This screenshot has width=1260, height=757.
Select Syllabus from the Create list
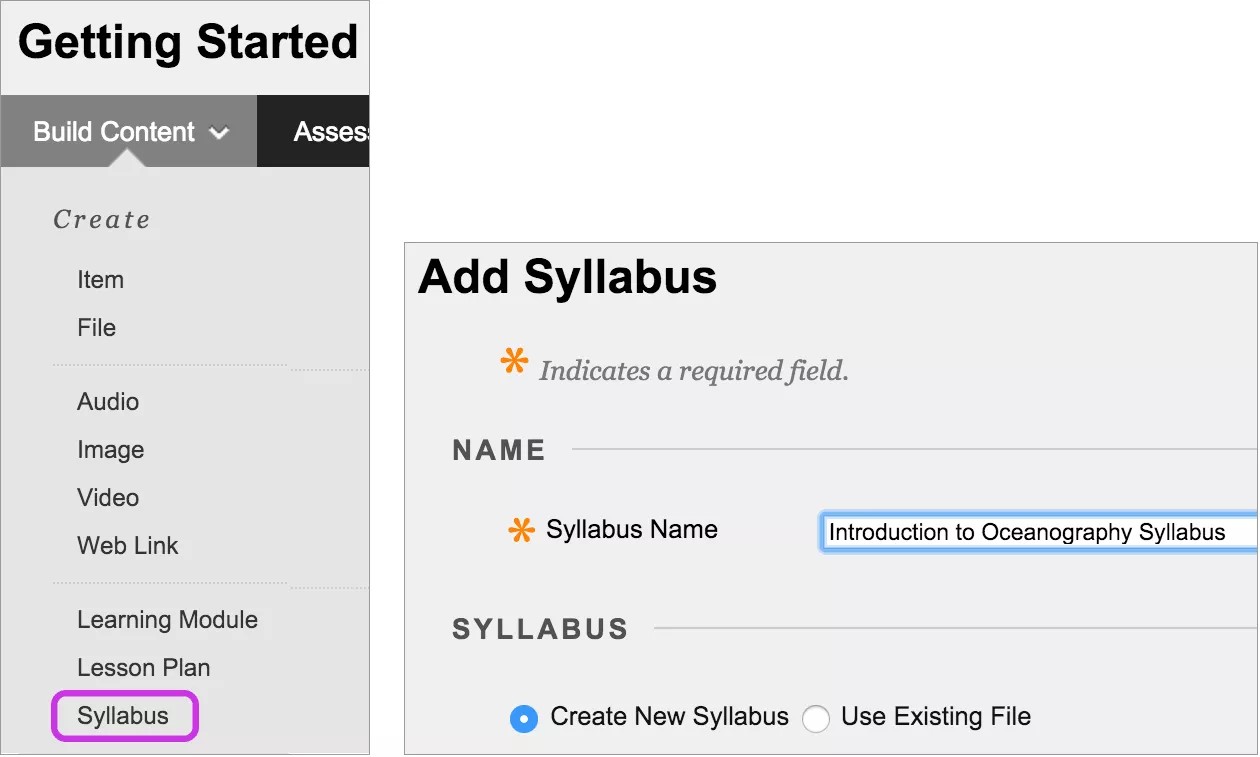(123, 715)
